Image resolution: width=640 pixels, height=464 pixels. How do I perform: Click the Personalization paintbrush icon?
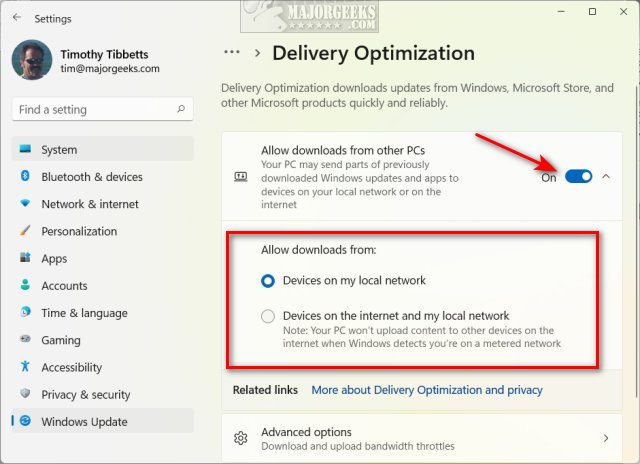click(25, 230)
